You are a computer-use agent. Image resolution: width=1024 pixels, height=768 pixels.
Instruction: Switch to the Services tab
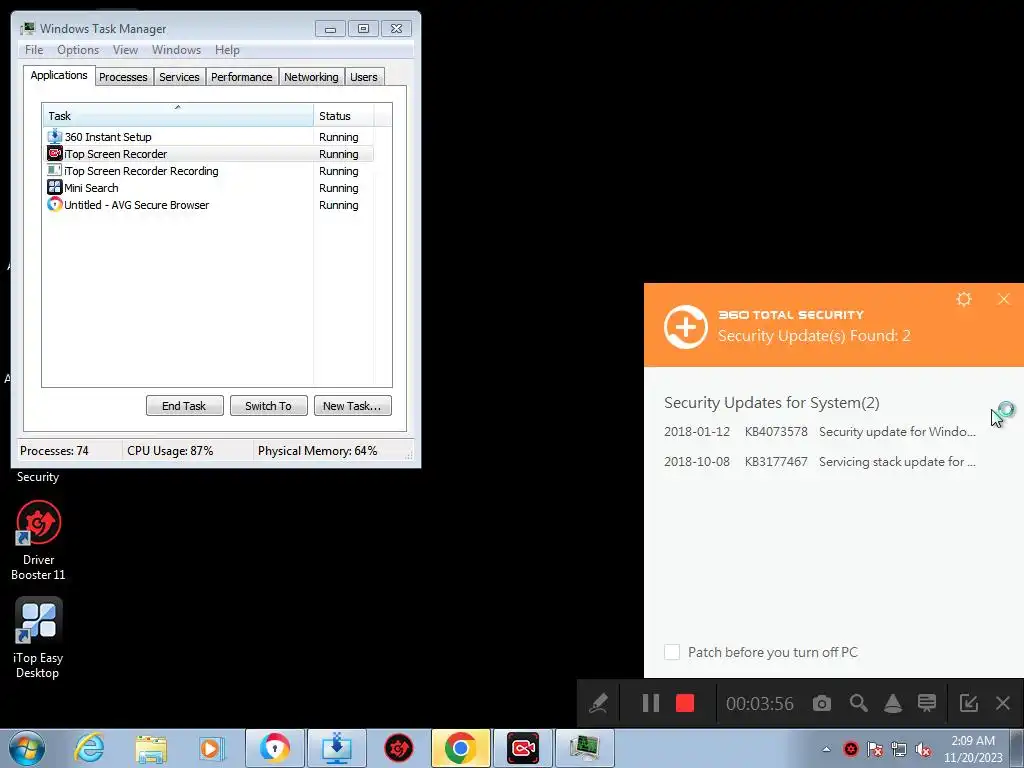(x=180, y=77)
